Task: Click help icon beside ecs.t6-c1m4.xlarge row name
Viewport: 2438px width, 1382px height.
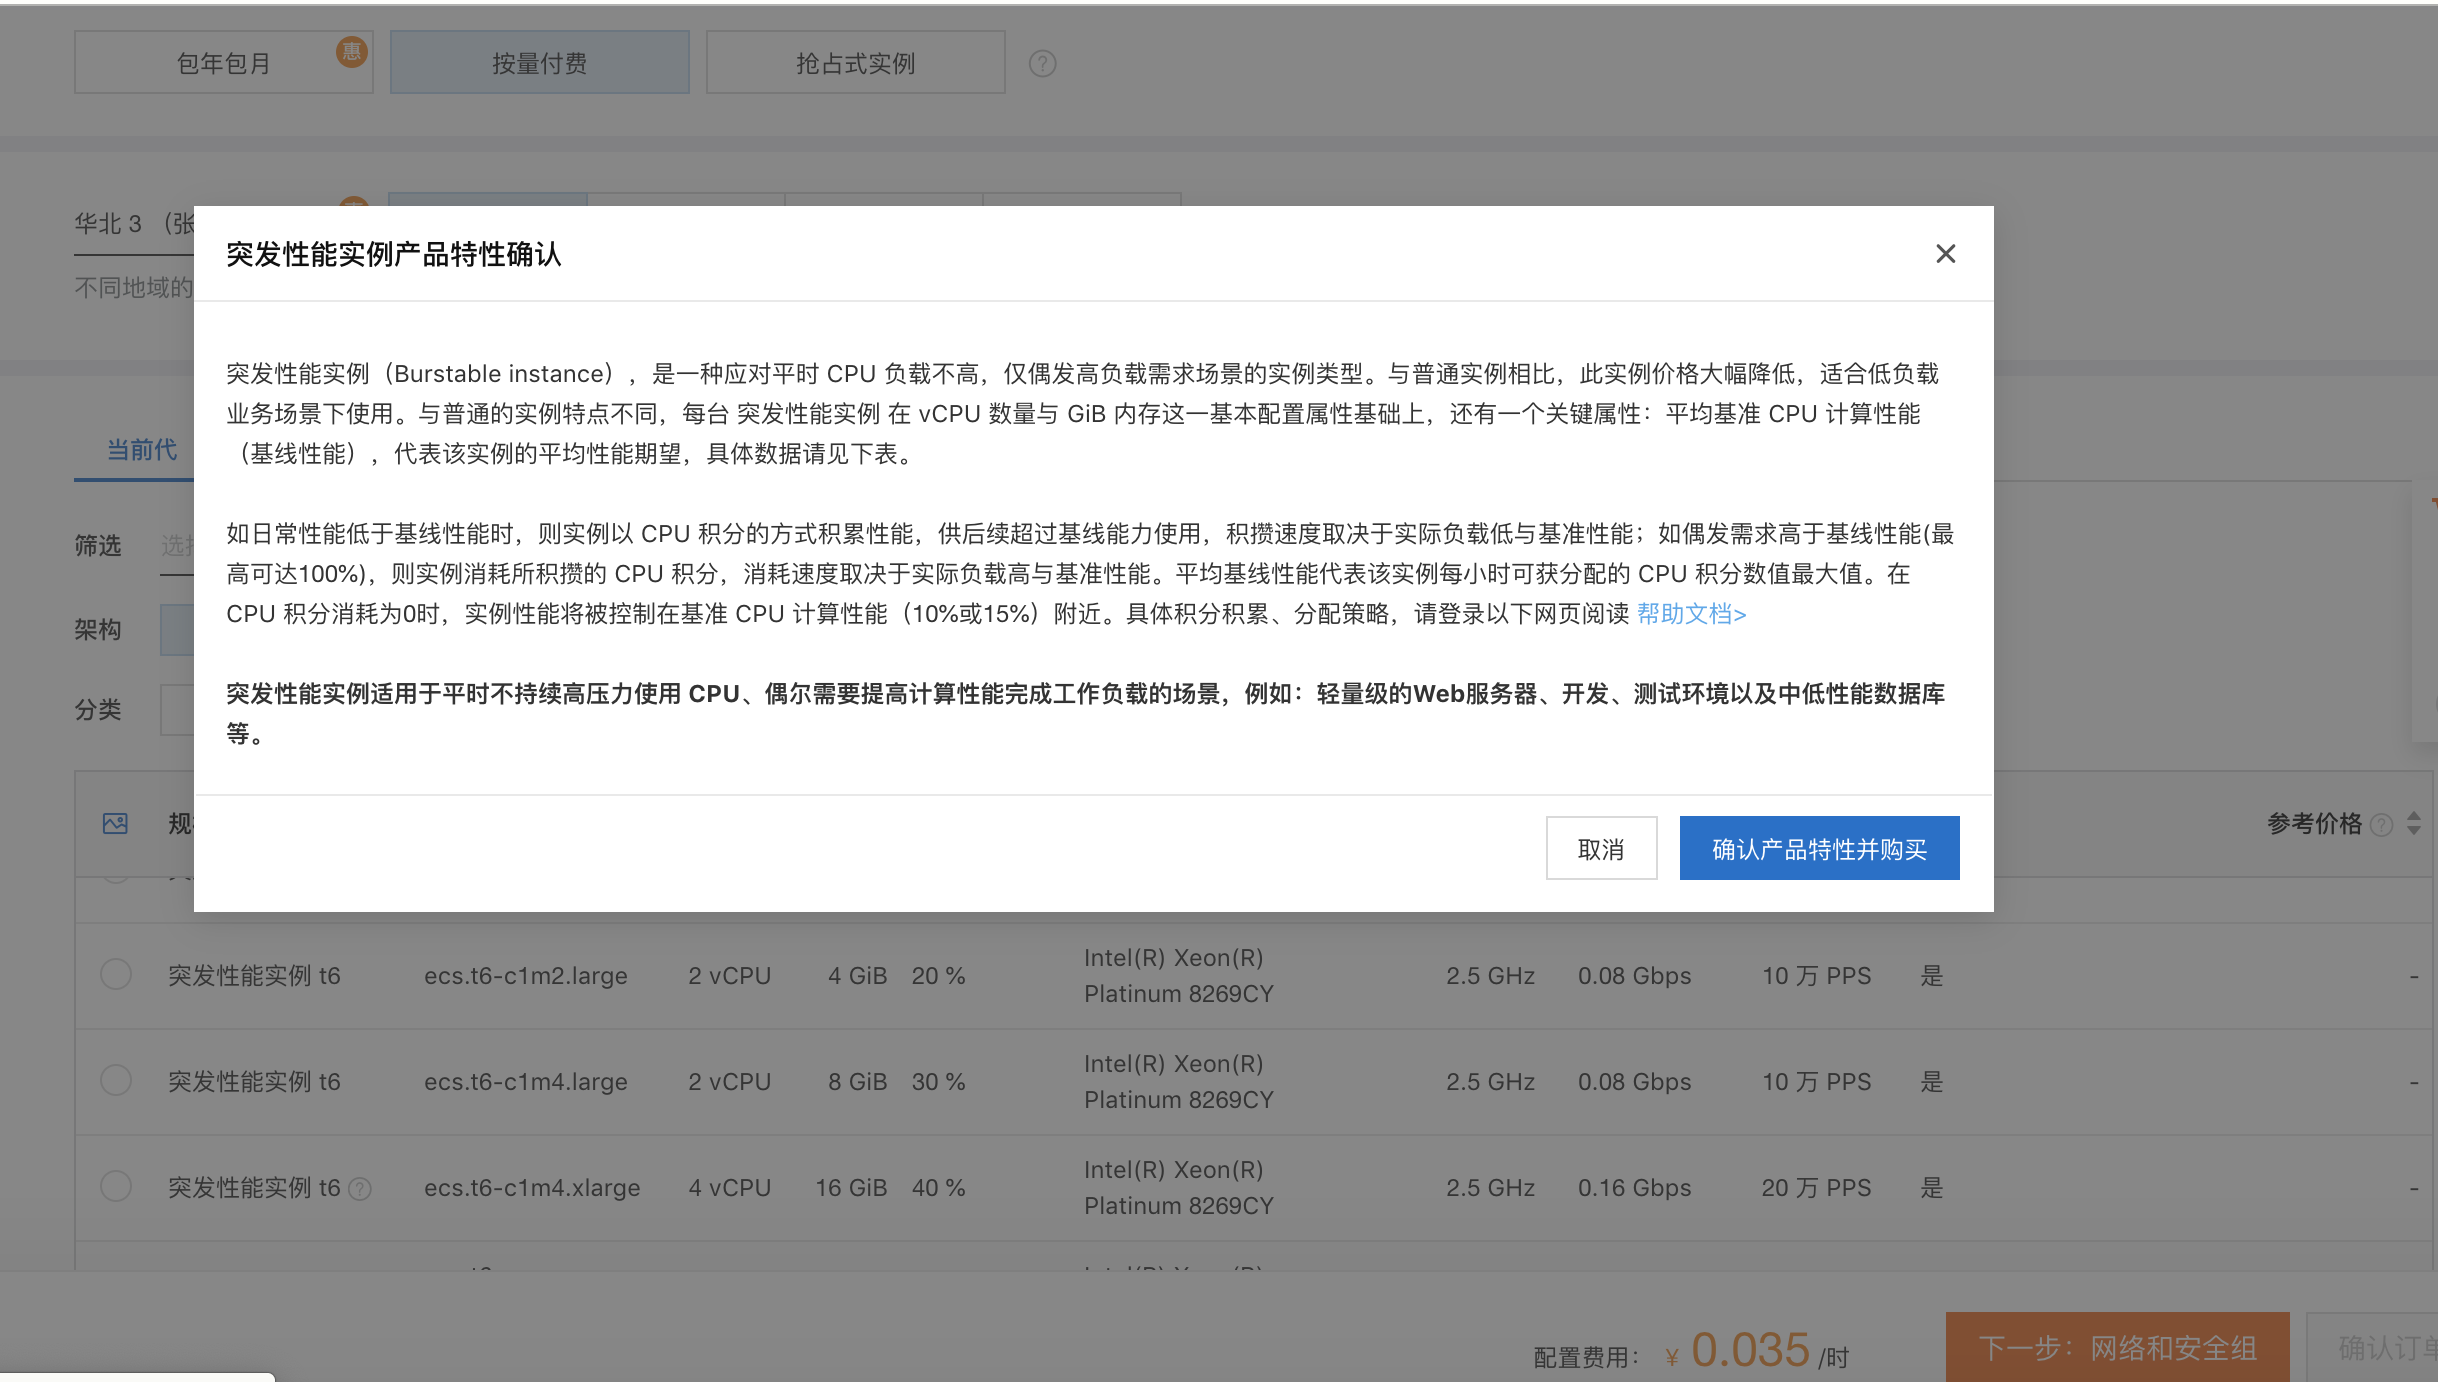Action: (361, 1189)
